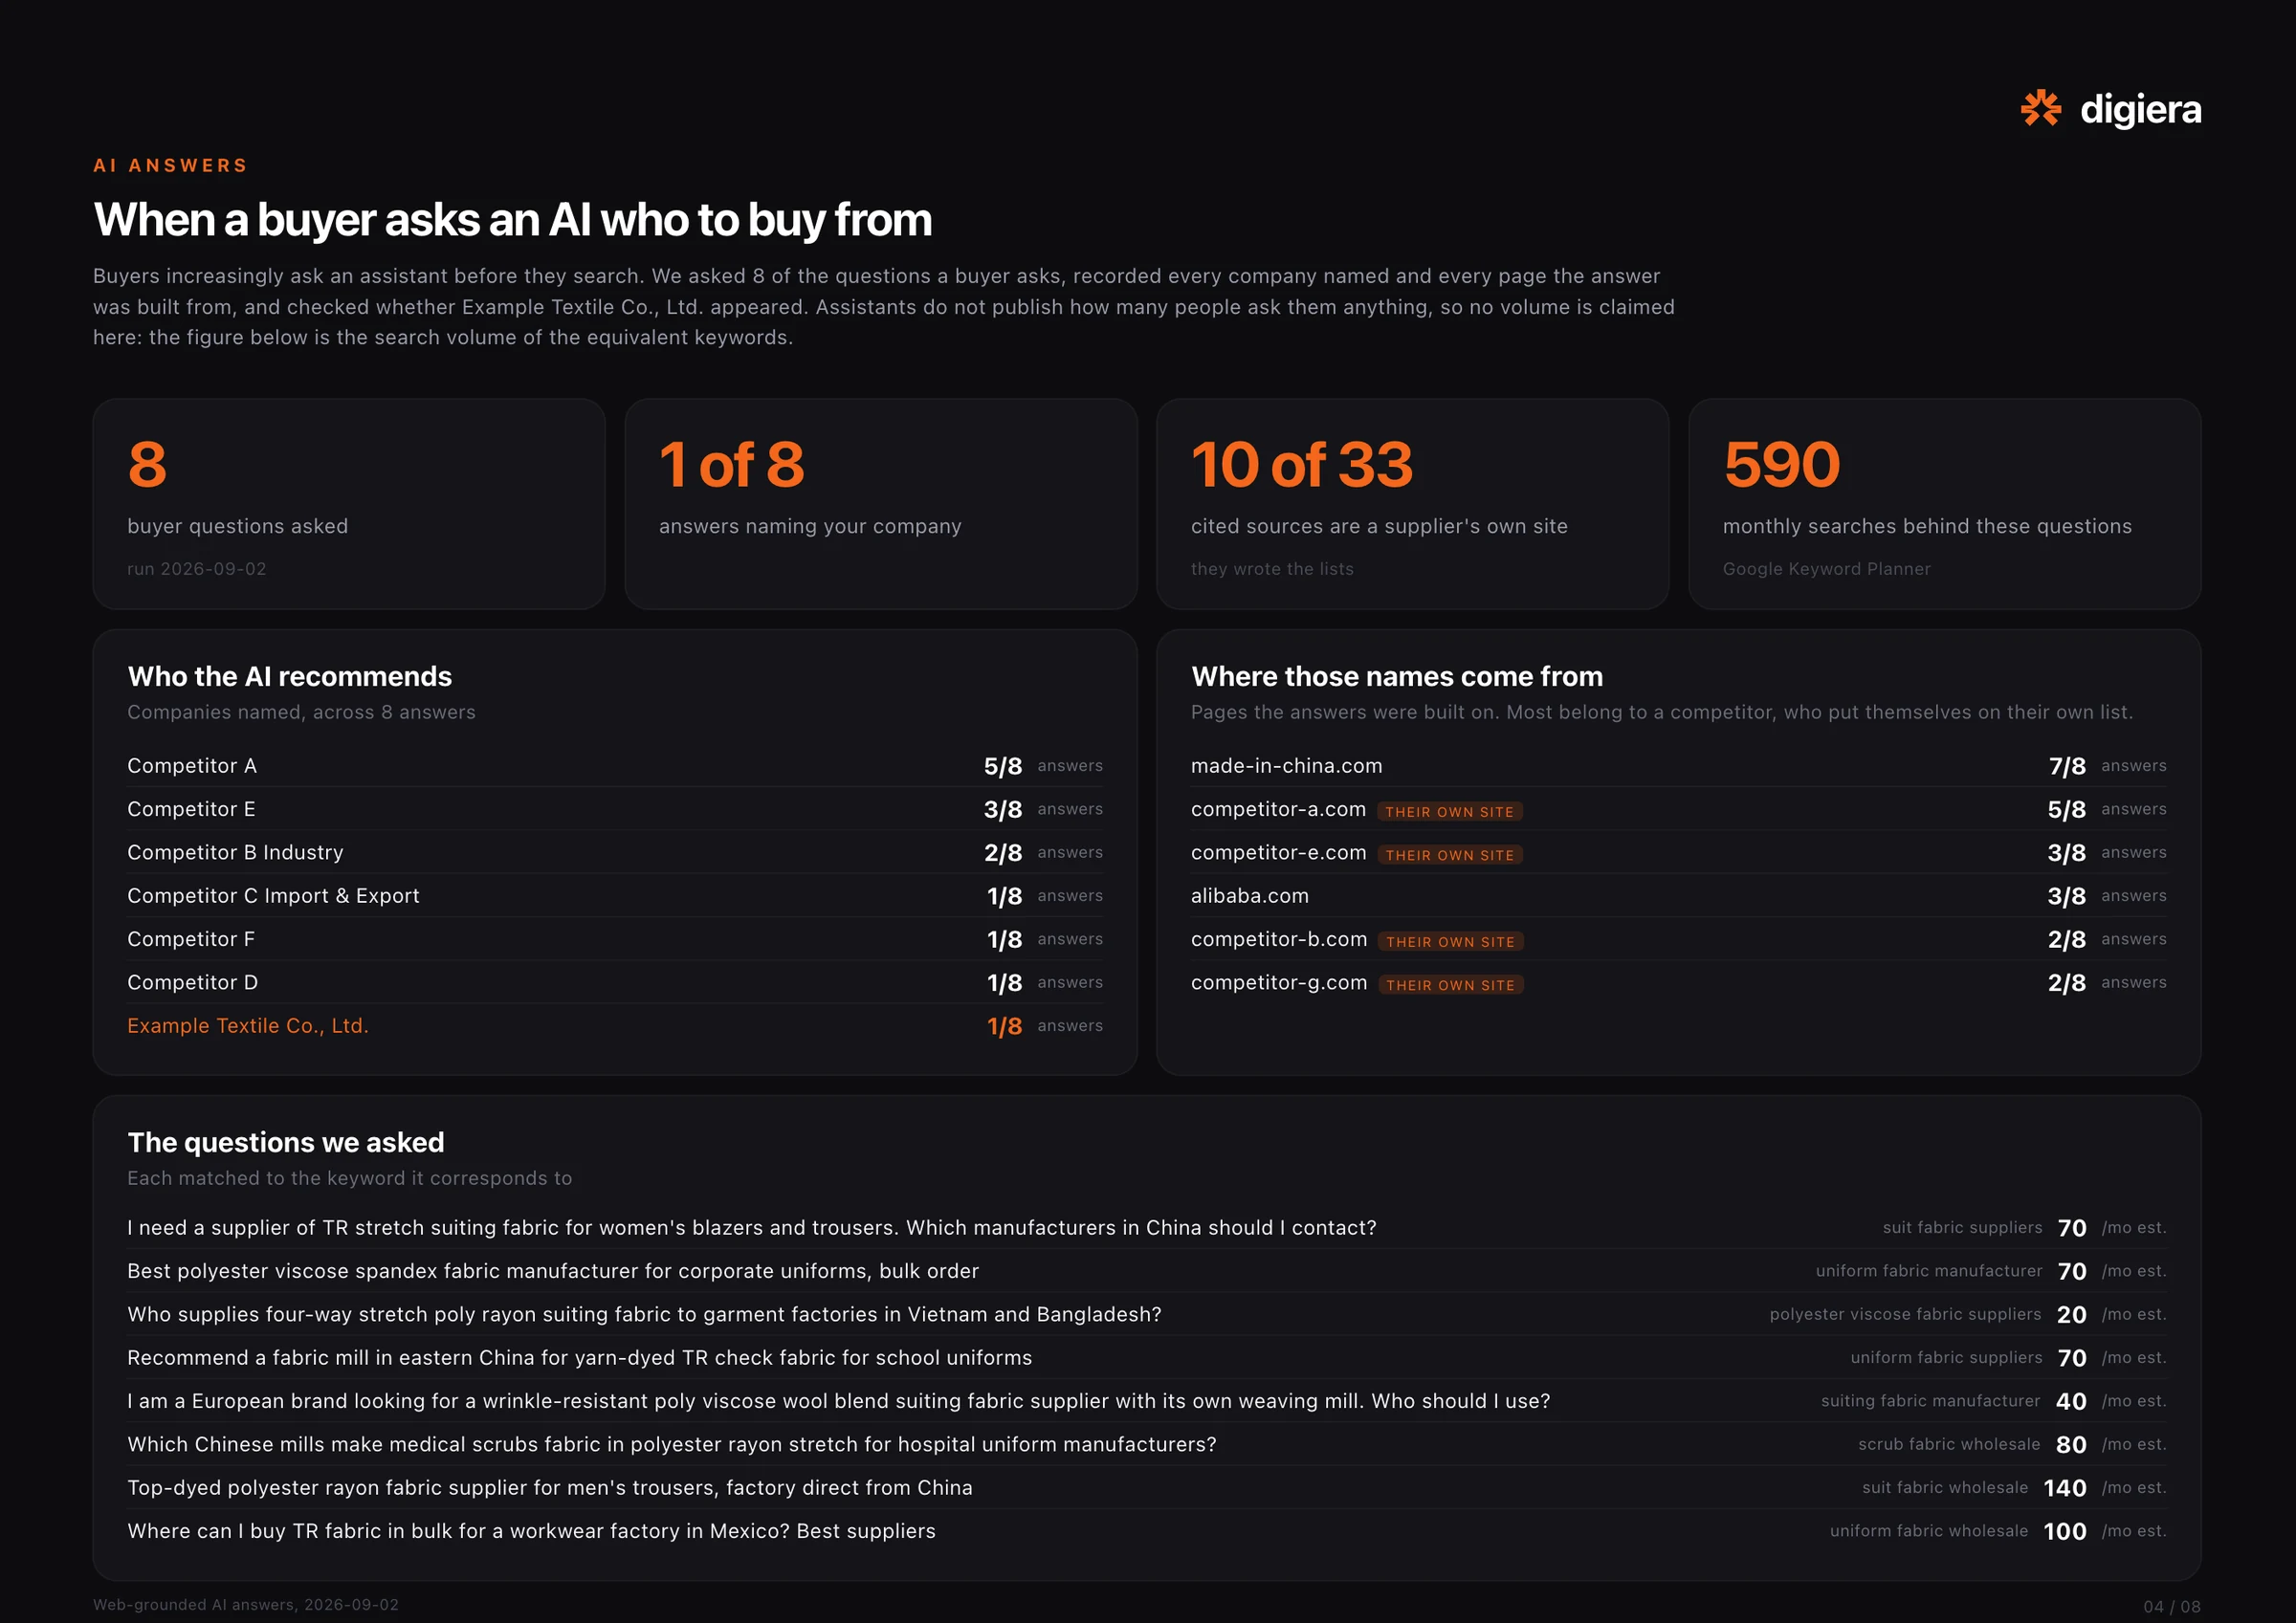Image resolution: width=2296 pixels, height=1623 pixels.
Task: Select 'made-in-china.com' source row
Action: [x=1286, y=766]
